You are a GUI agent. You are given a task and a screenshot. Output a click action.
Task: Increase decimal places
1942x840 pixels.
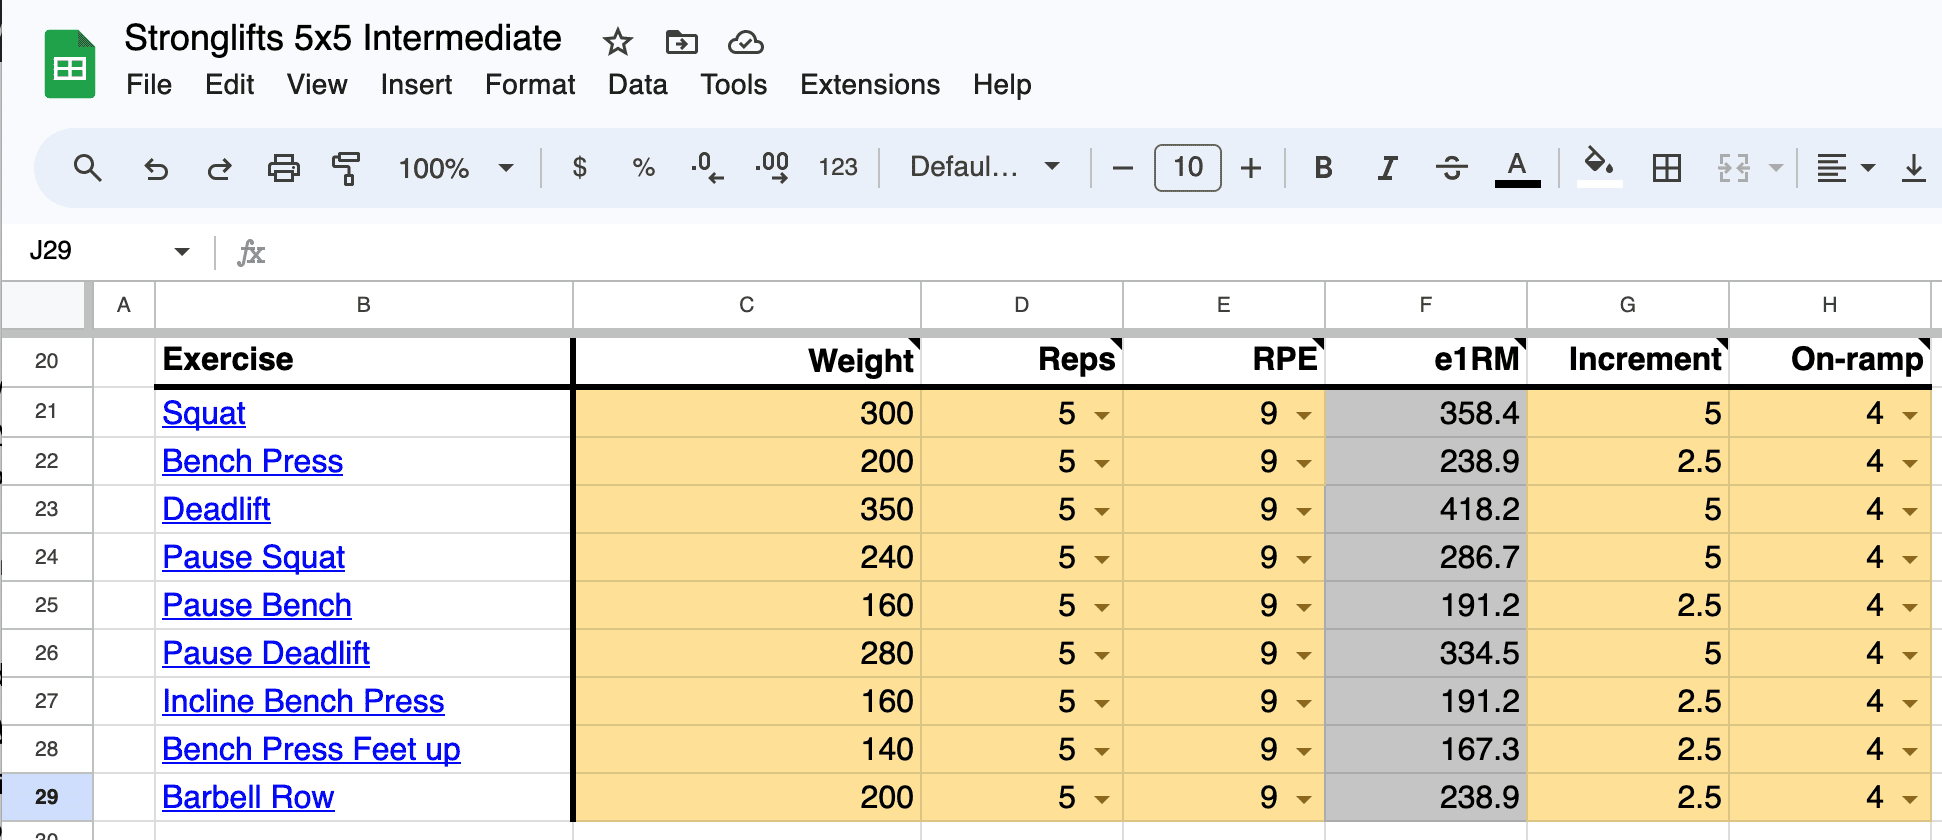point(772,168)
